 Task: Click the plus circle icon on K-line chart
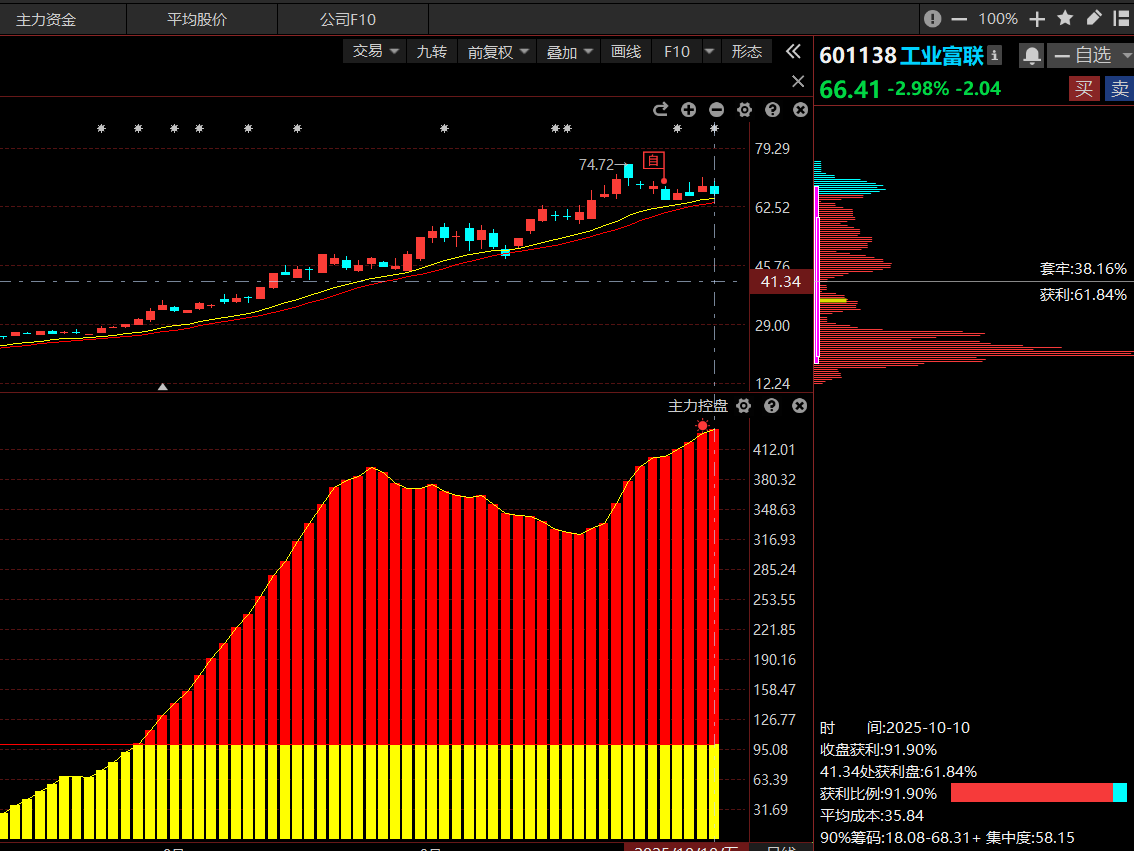tap(688, 110)
